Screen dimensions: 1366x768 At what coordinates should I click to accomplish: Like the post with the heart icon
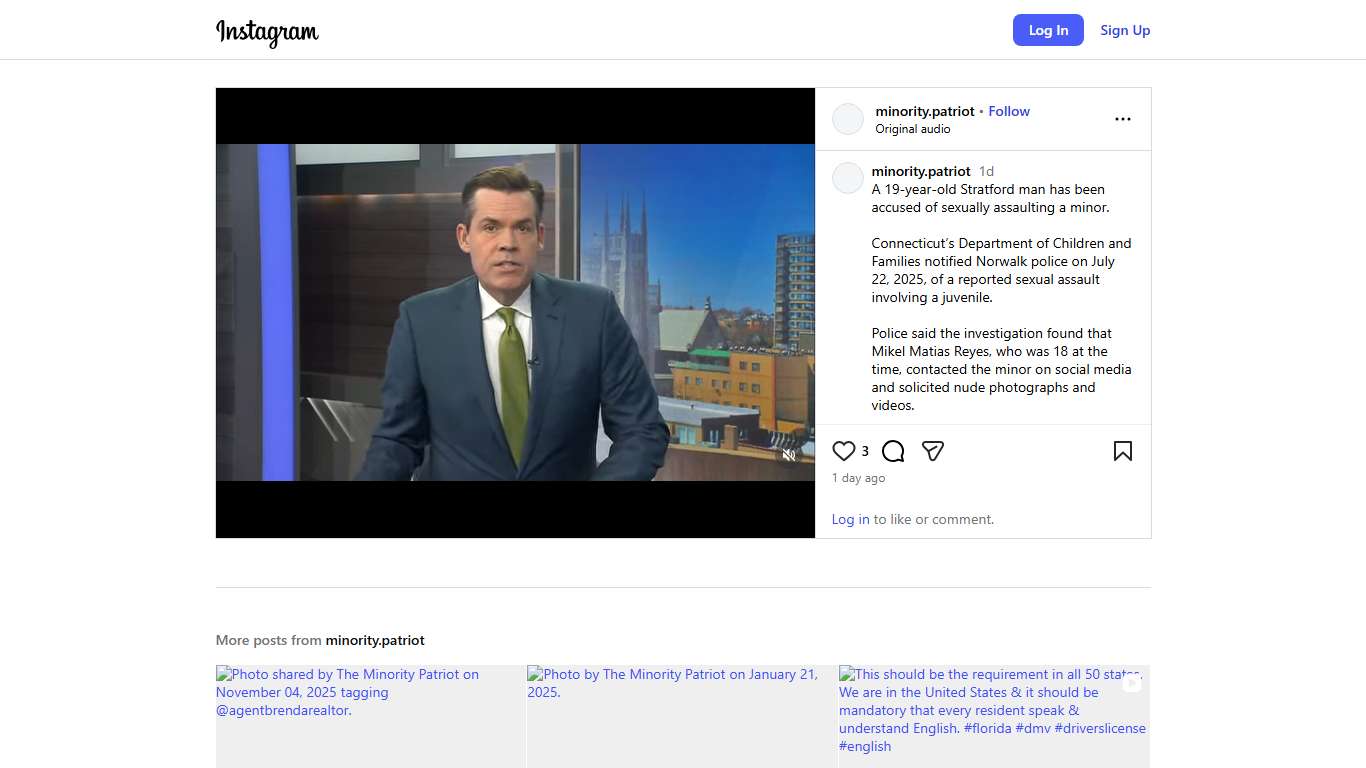click(x=844, y=451)
